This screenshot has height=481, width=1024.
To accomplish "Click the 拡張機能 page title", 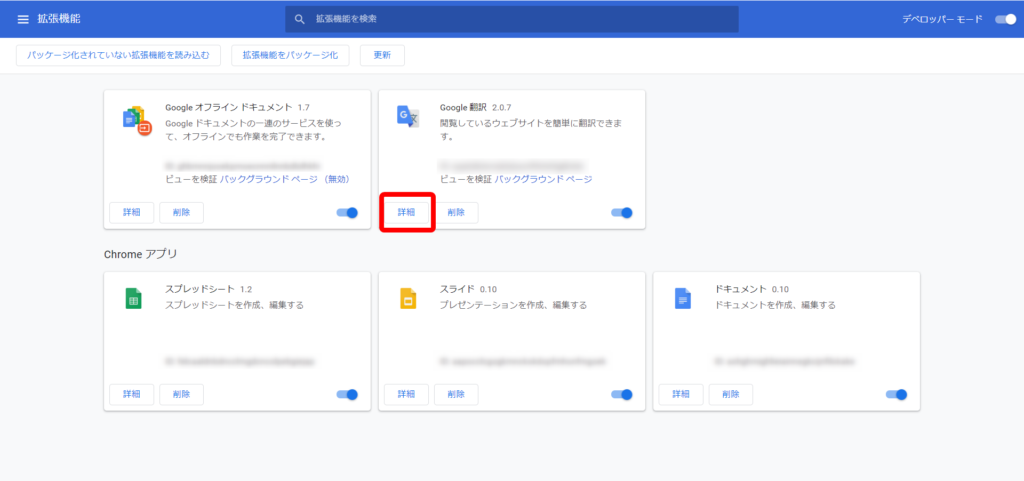I will pos(59,20).
